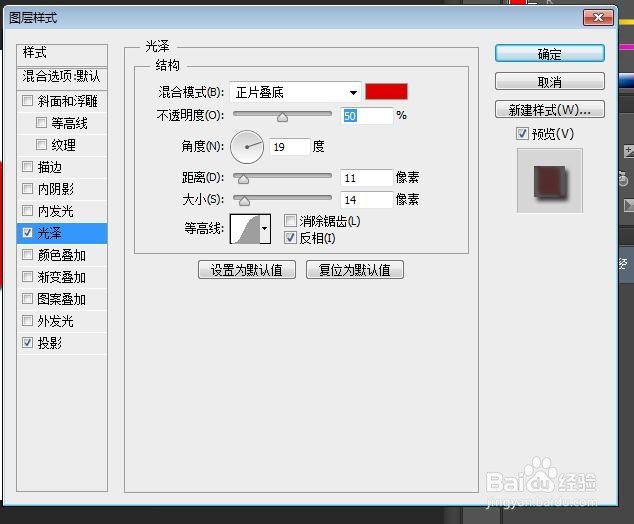634x524 pixels.
Task: Toggle the 预览(V) preview checkbox
Action: pyautogui.click(x=522, y=133)
